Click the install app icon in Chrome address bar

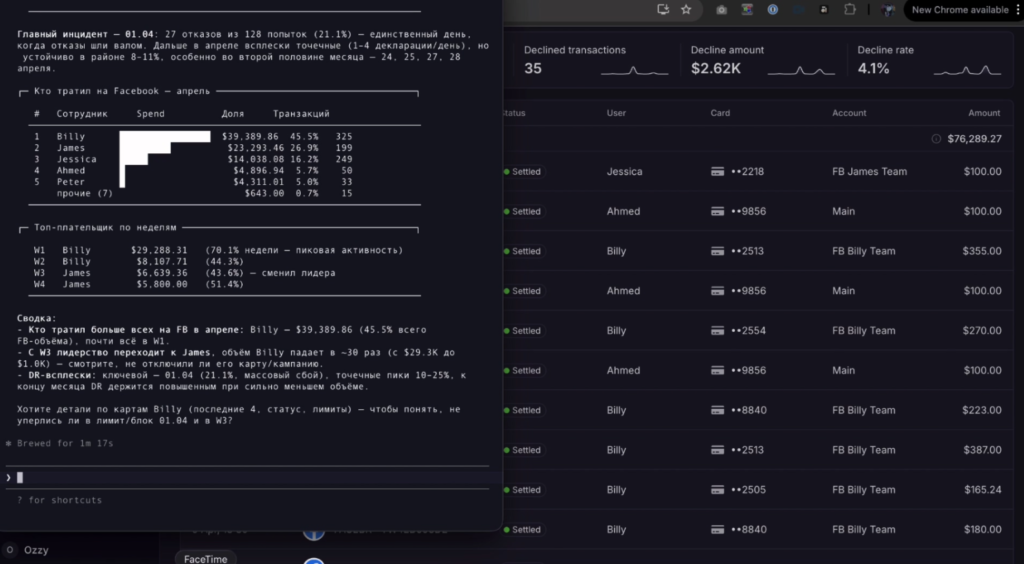(x=664, y=9)
